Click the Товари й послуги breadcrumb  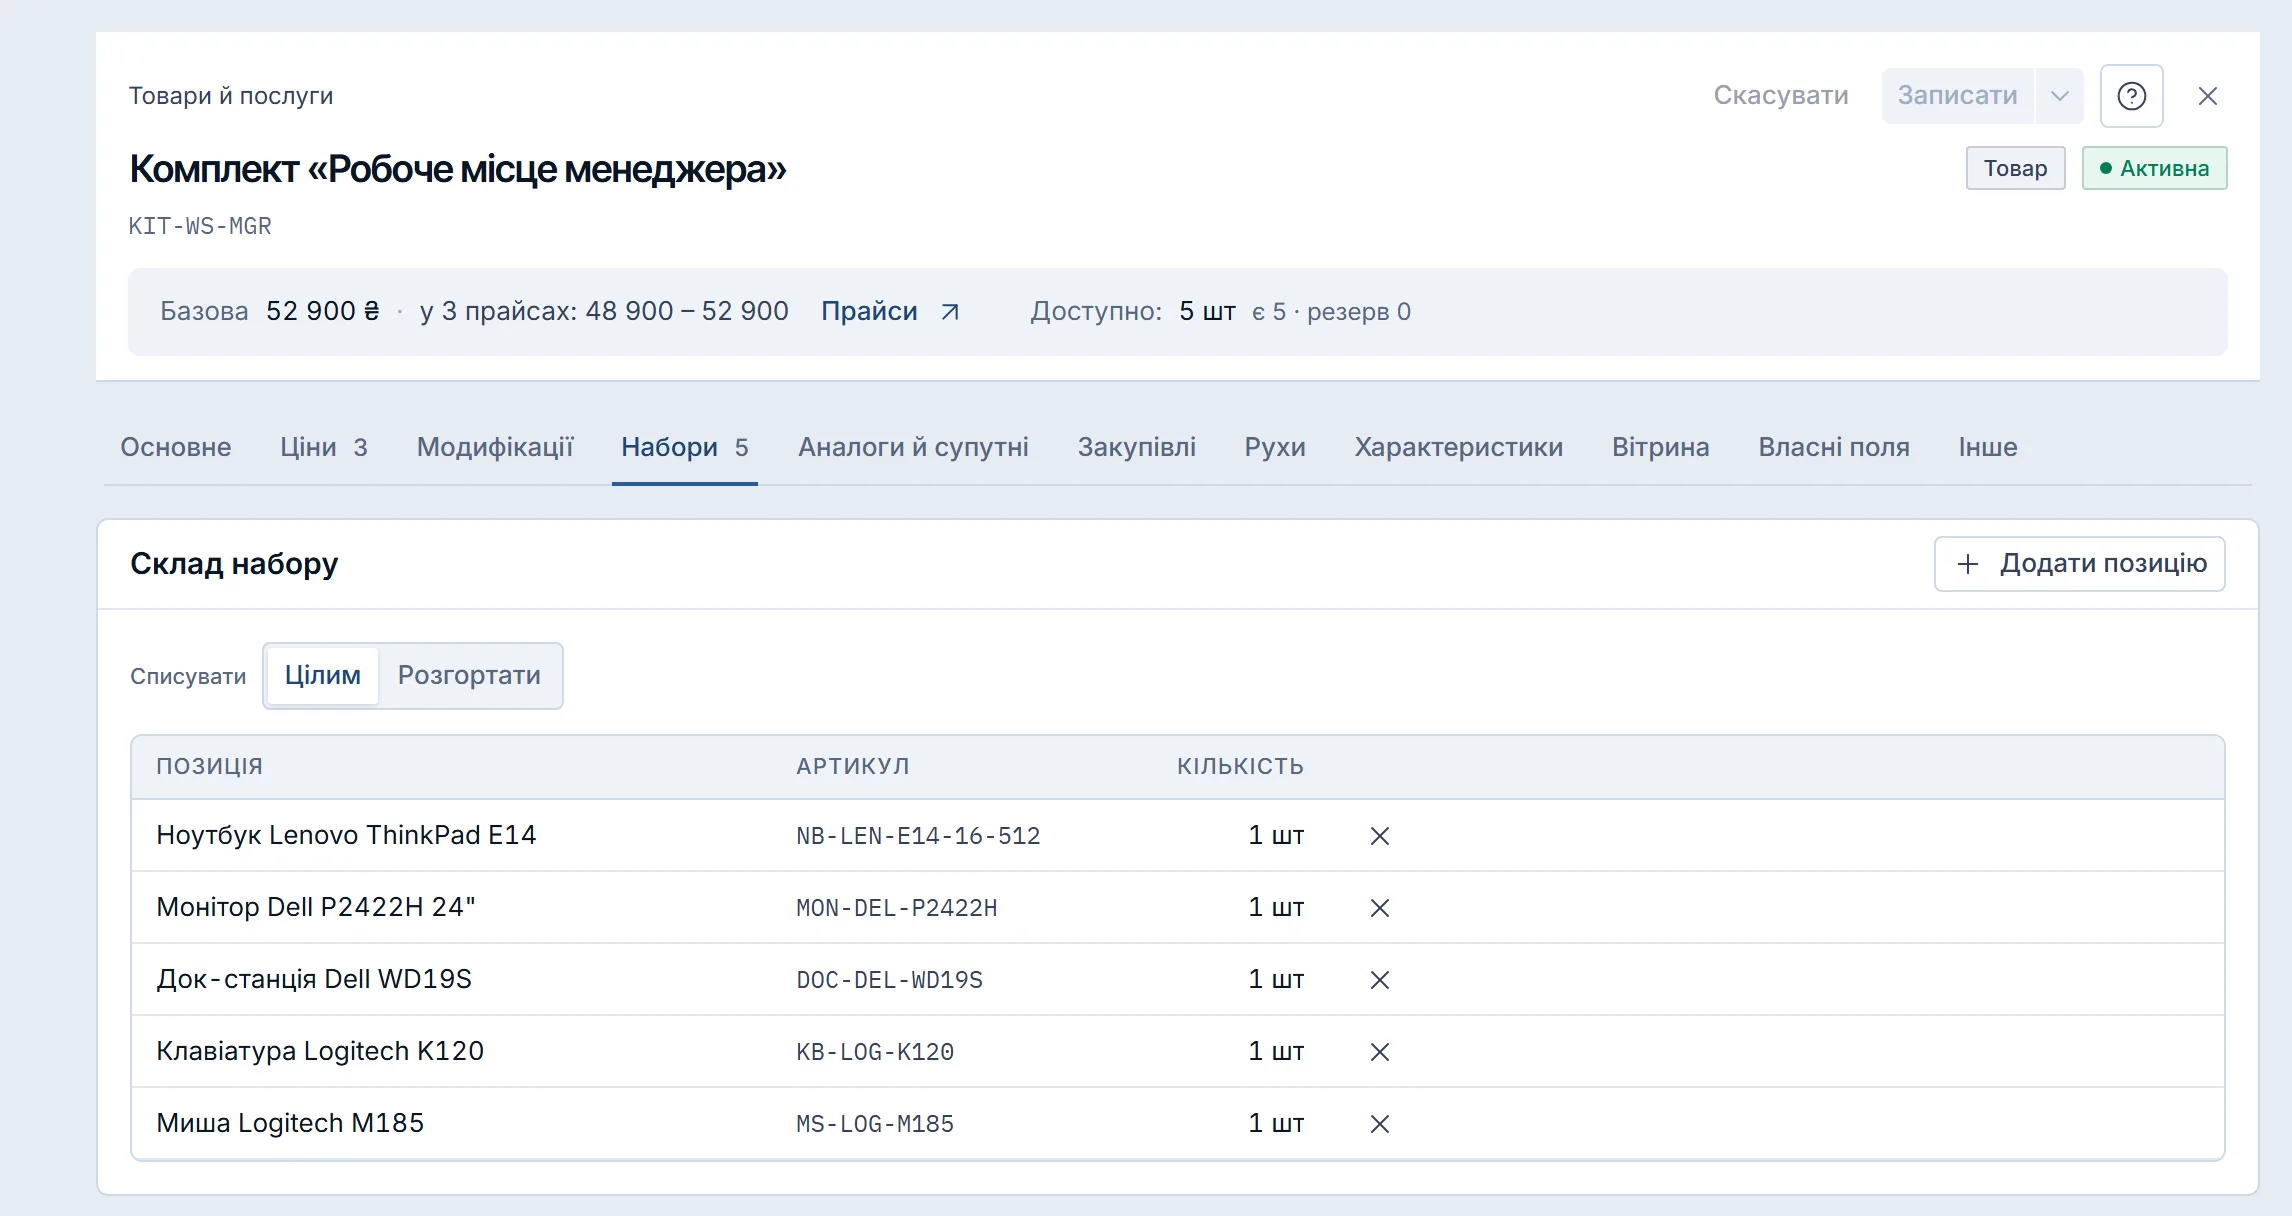click(x=231, y=96)
